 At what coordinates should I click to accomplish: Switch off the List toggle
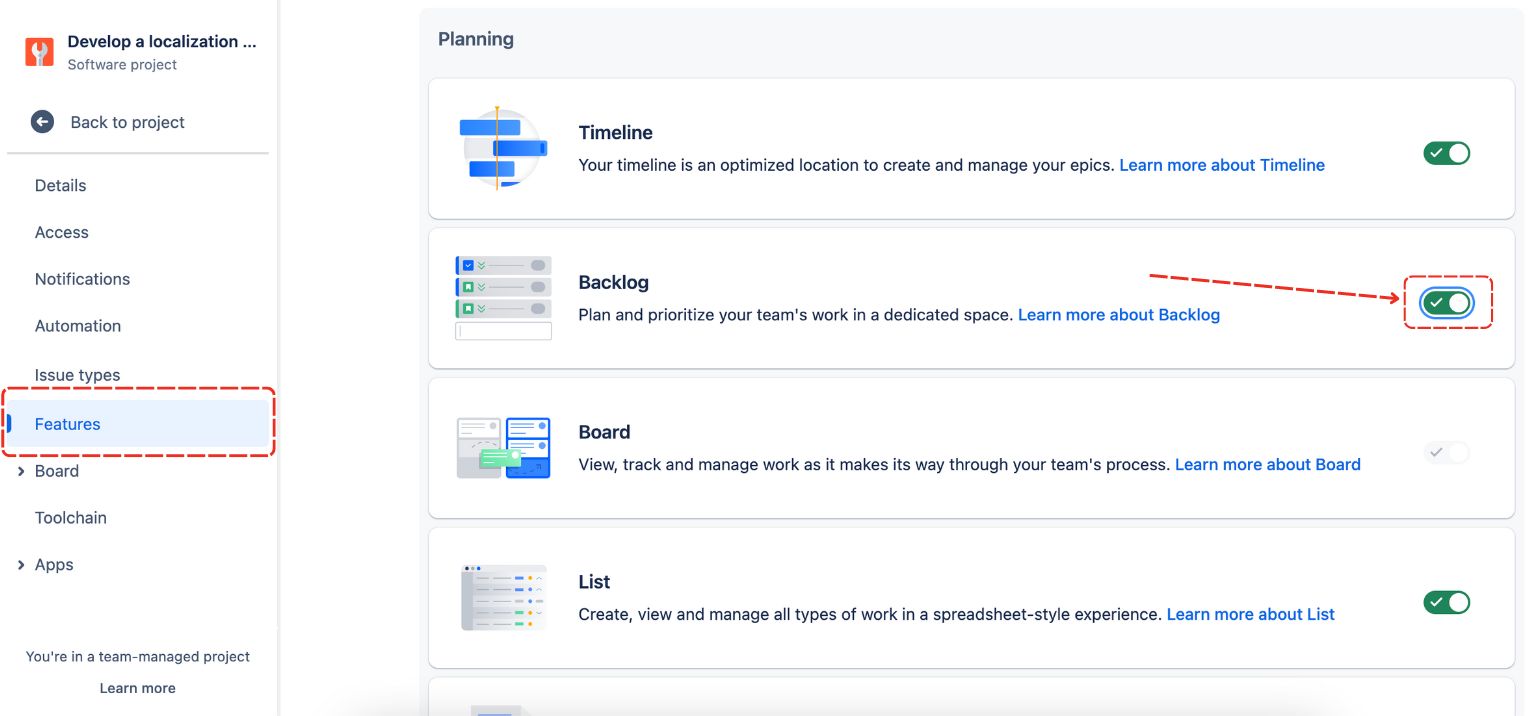(x=1446, y=602)
